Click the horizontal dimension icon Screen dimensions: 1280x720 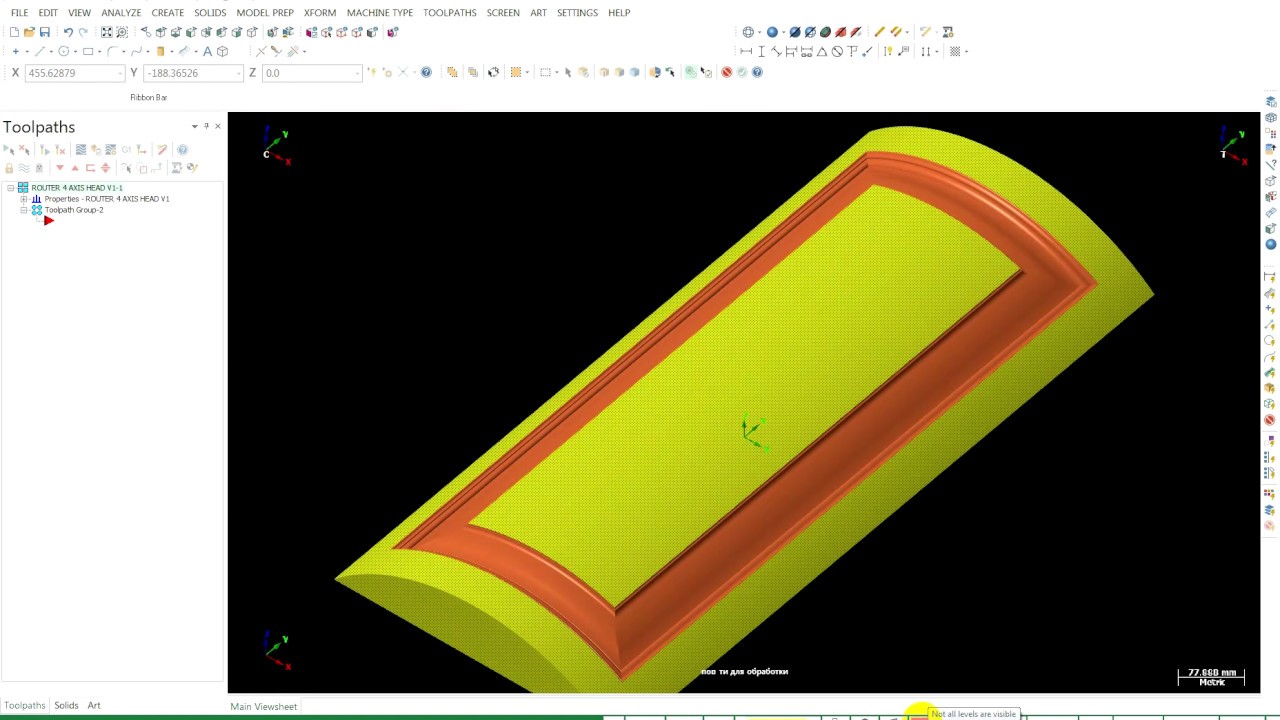click(x=746, y=51)
